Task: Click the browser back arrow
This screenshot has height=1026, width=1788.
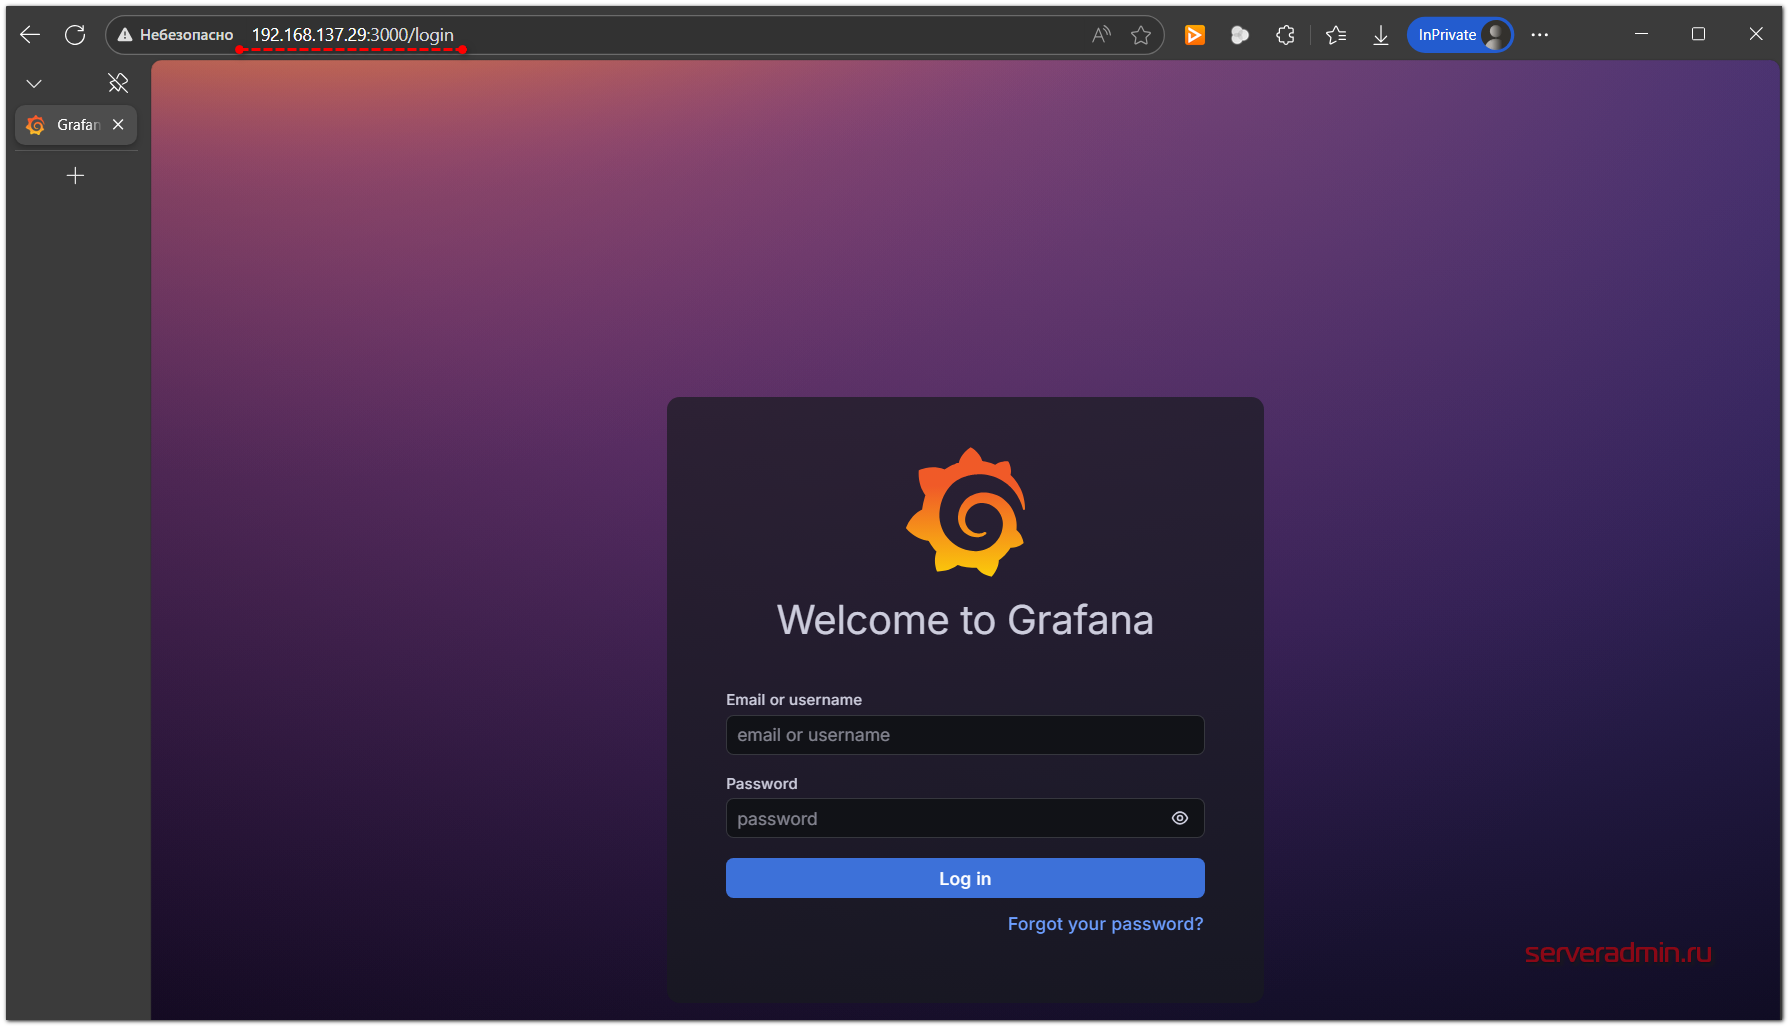Action: (x=30, y=35)
